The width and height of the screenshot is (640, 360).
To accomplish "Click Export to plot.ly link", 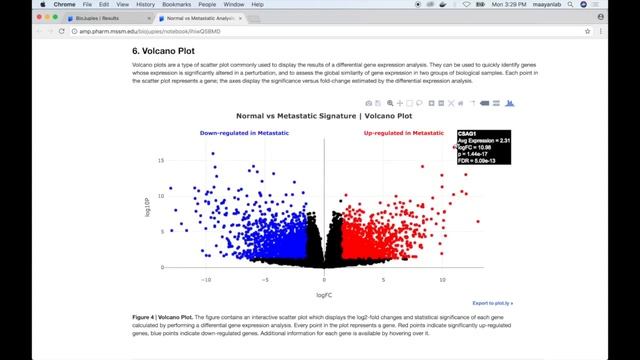I will click(493, 303).
